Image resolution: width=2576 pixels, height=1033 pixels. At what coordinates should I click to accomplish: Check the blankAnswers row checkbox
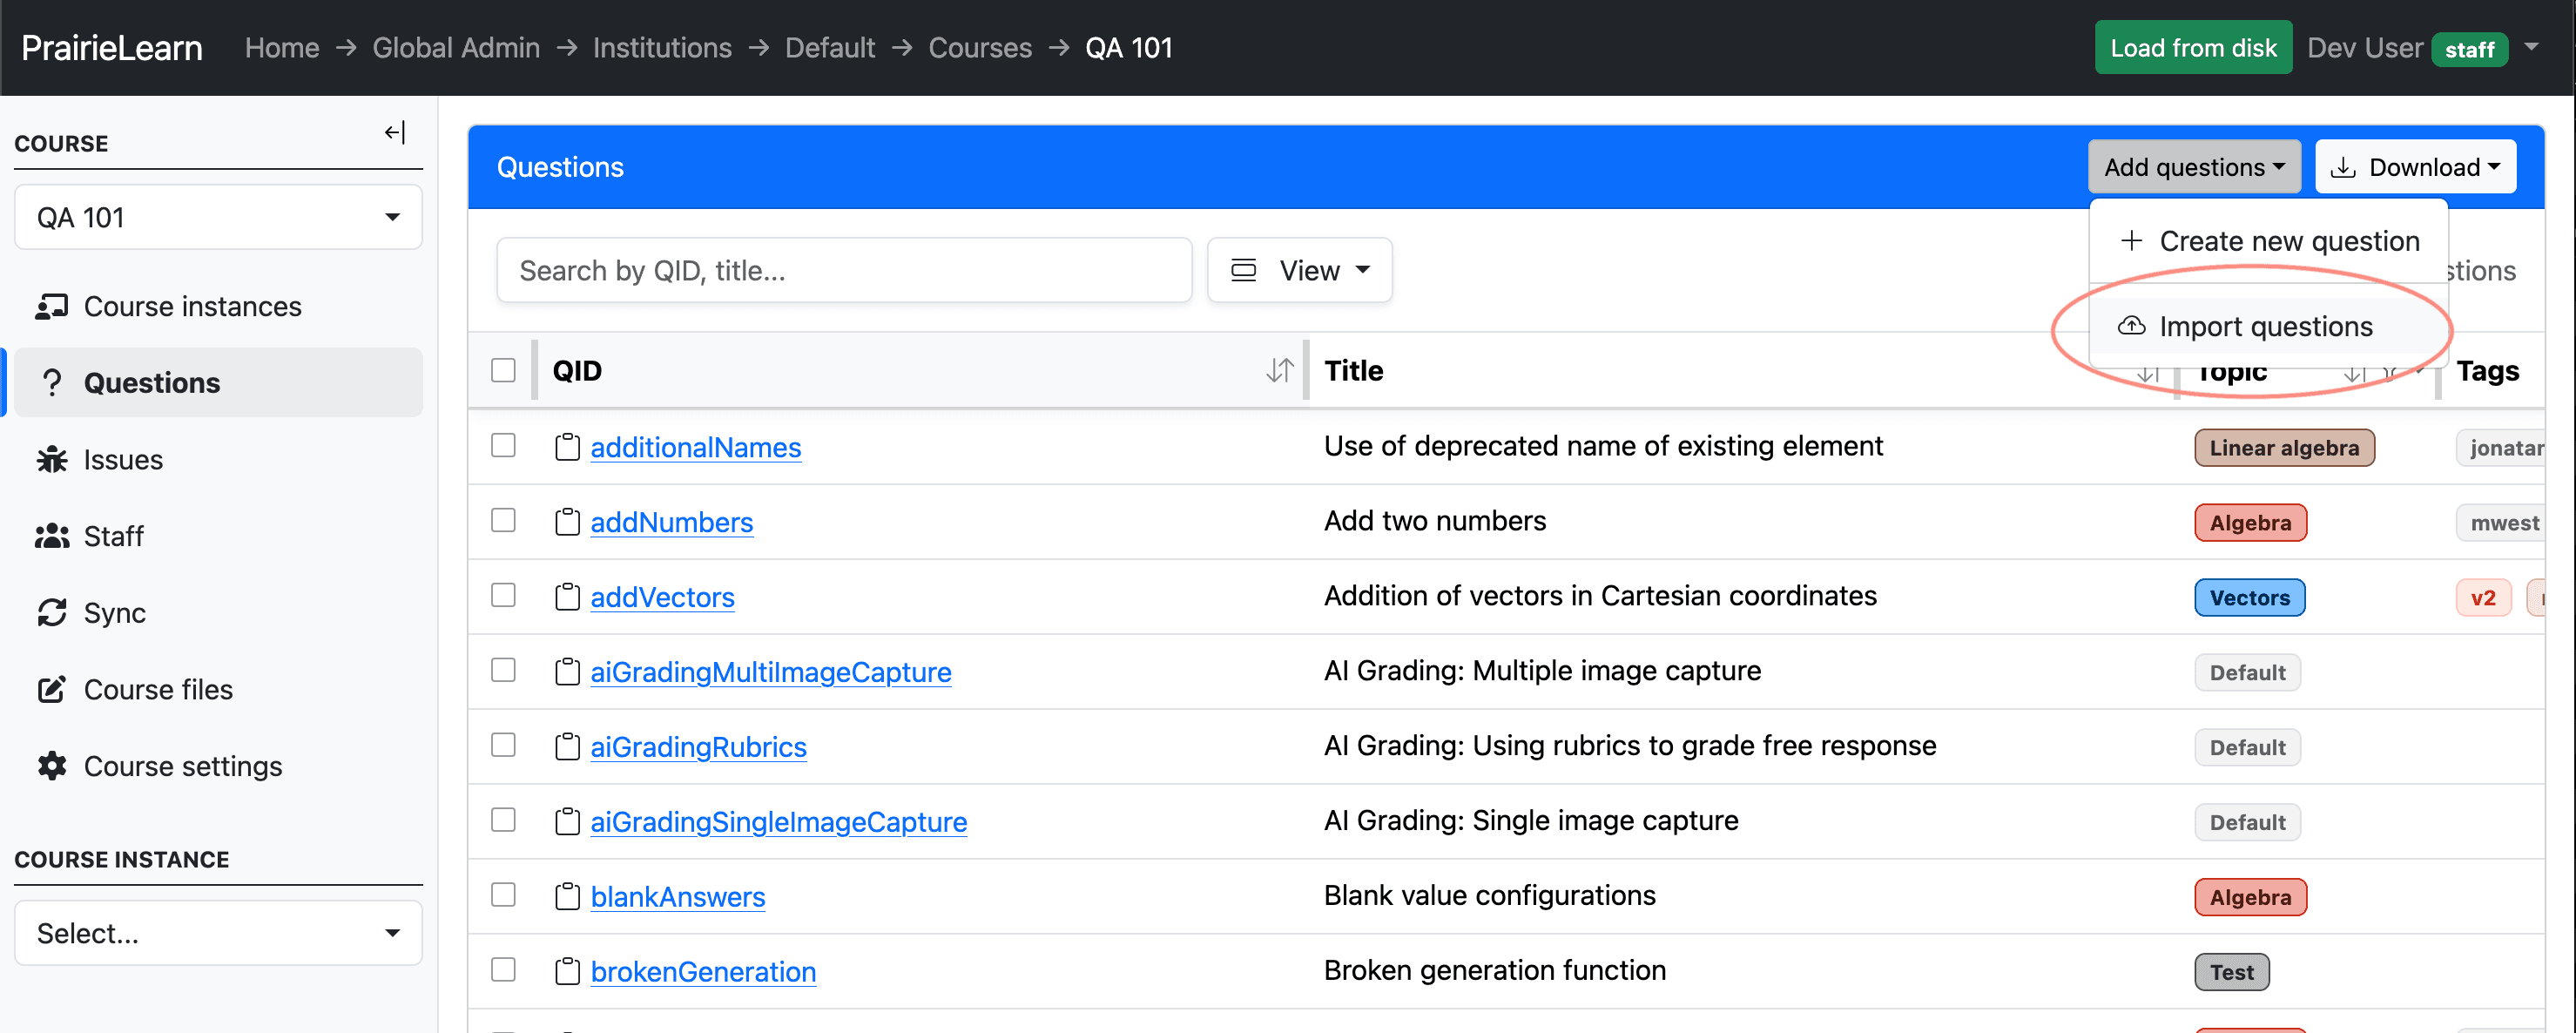503,895
